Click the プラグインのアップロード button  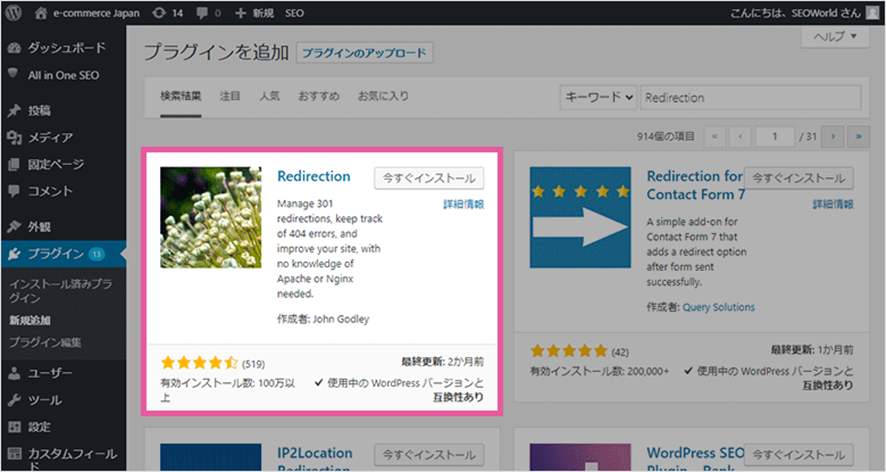coord(364,53)
